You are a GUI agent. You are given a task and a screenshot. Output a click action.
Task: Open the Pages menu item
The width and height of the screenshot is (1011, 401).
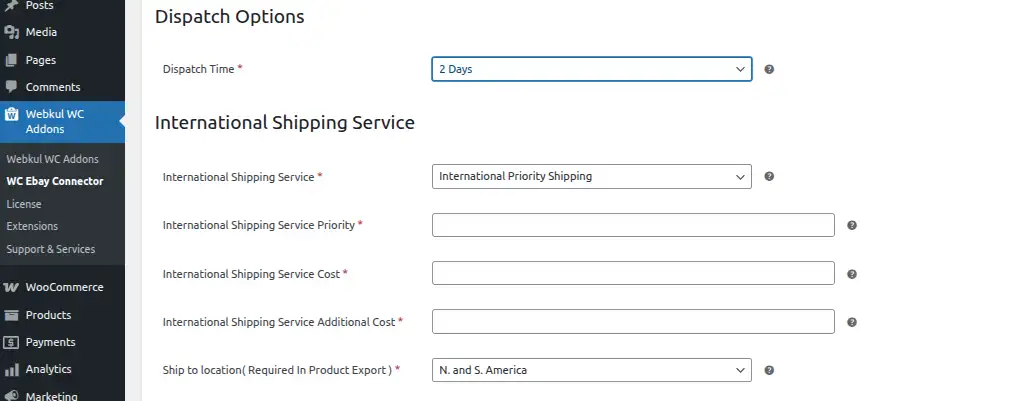click(40, 60)
